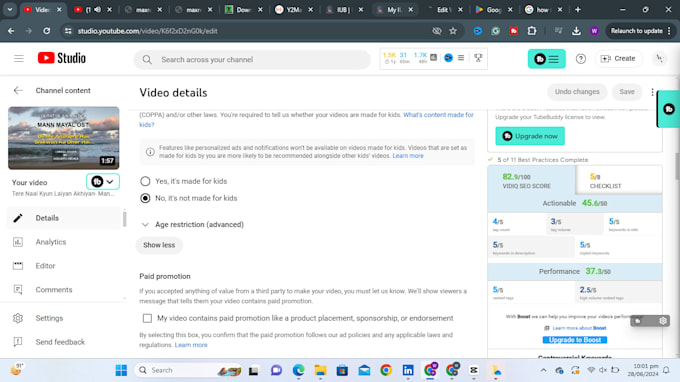680x382 pixels.
Task: Switch to the CHECKLIST tab
Action: [x=619, y=180]
